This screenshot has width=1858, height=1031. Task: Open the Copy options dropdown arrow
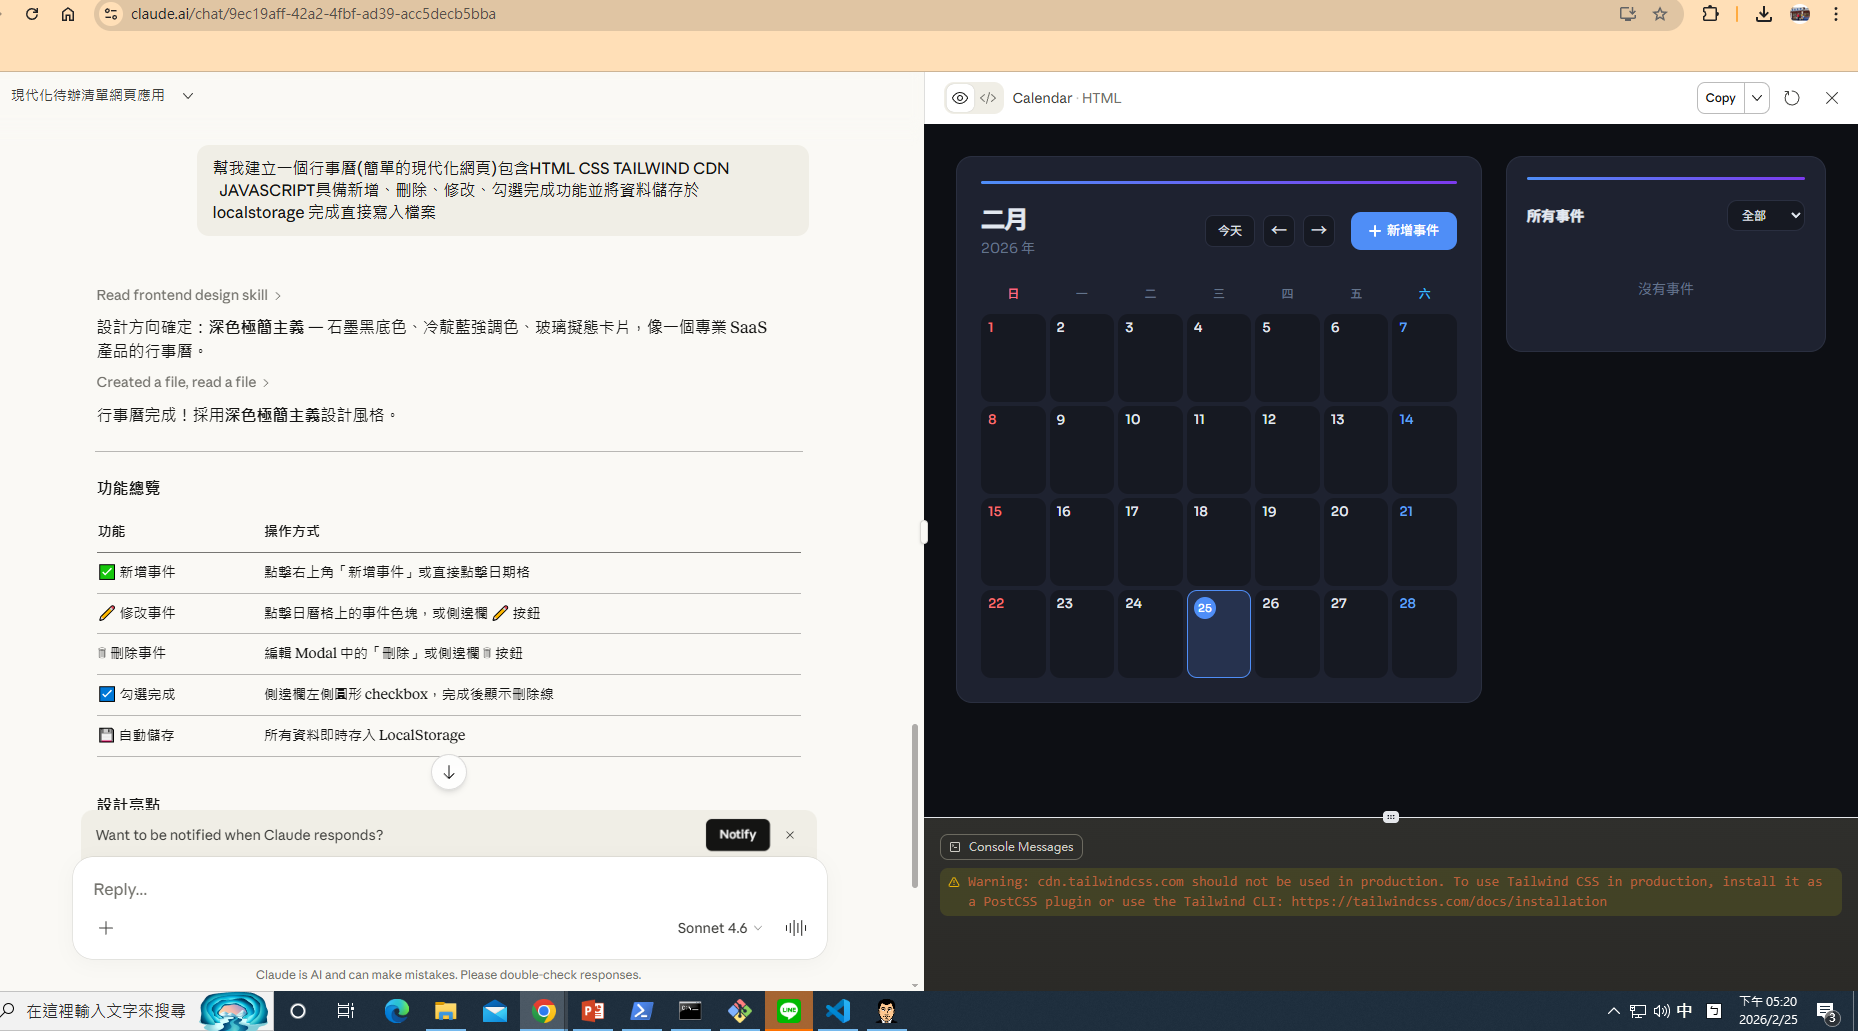click(1757, 98)
